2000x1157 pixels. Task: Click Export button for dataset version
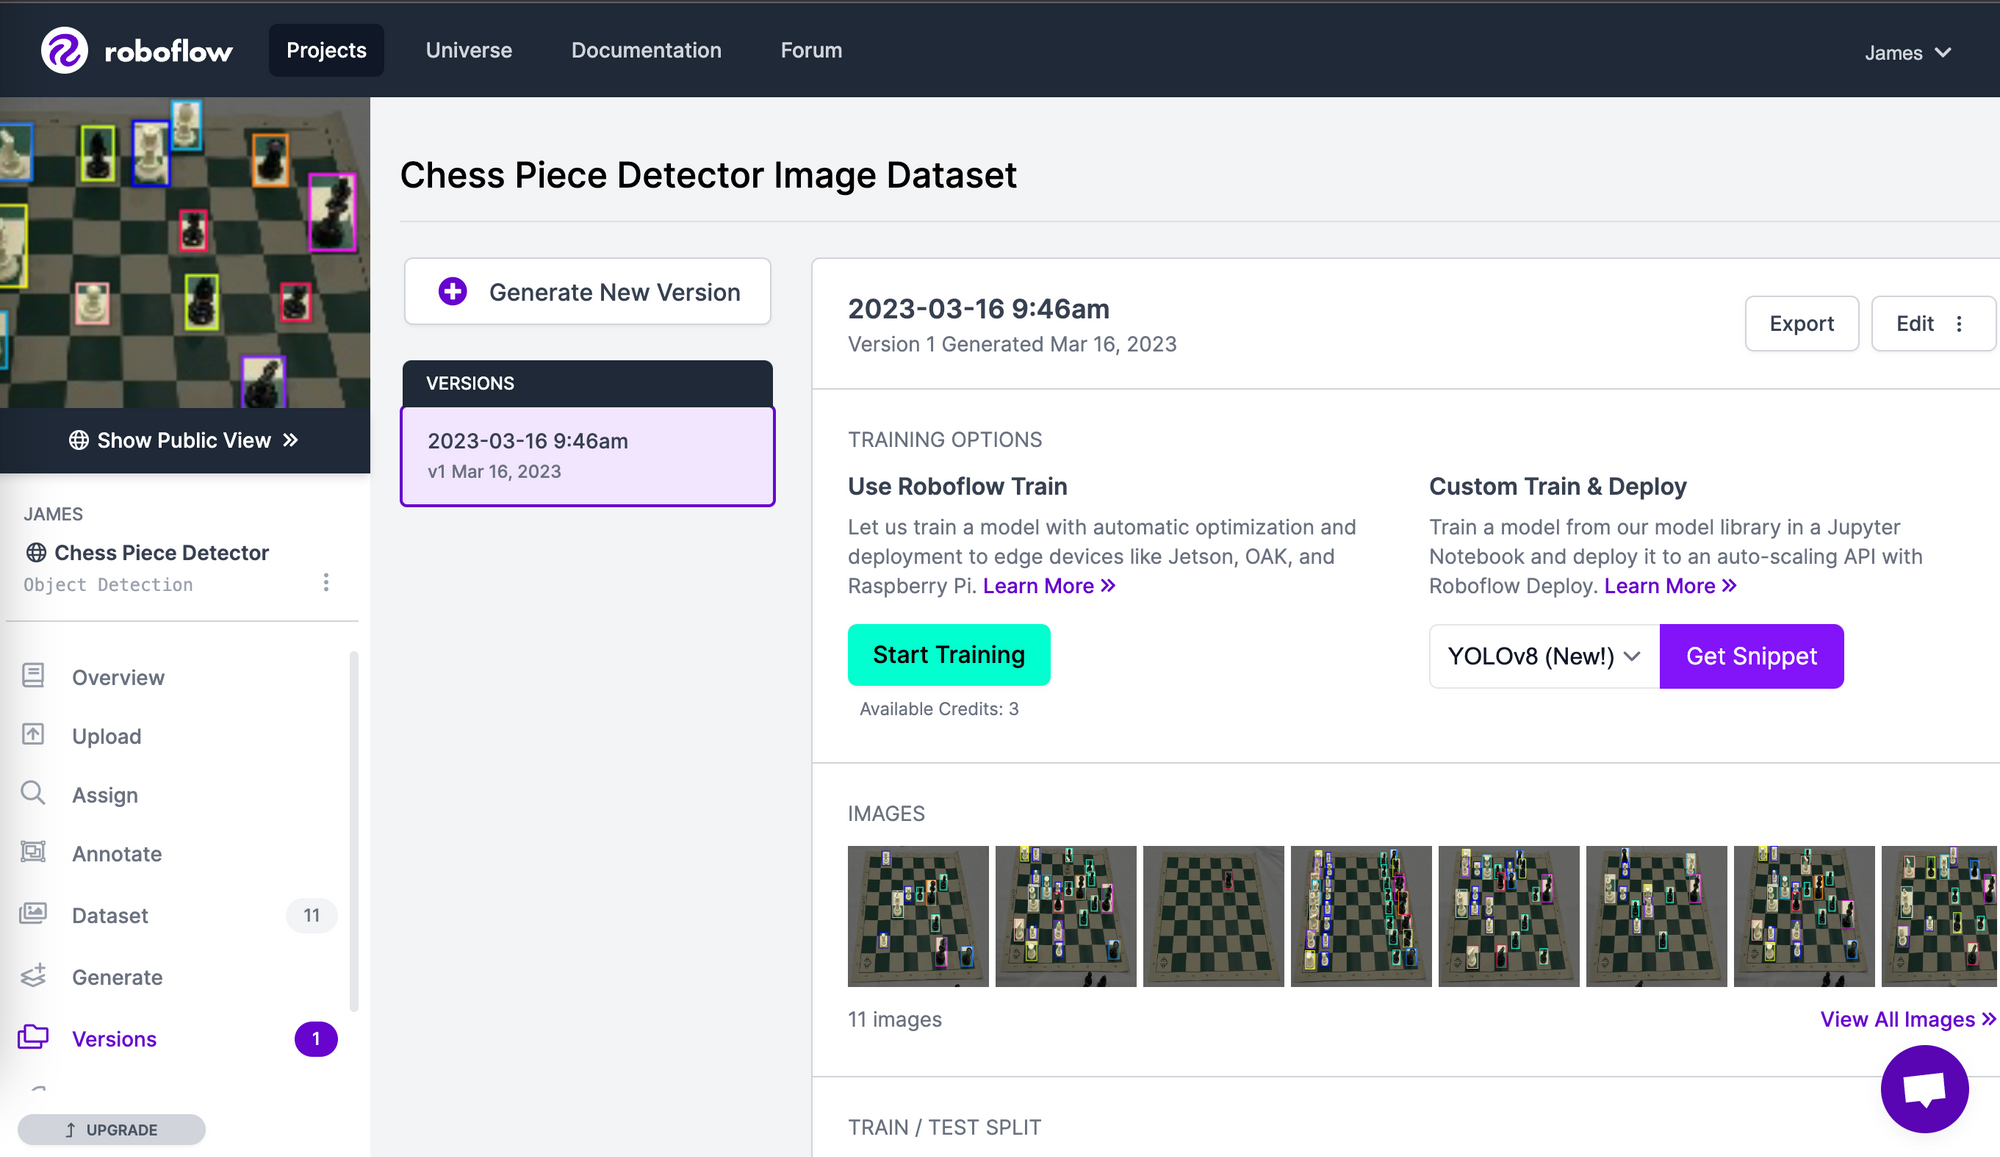pyautogui.click(x=1802, y=321)
